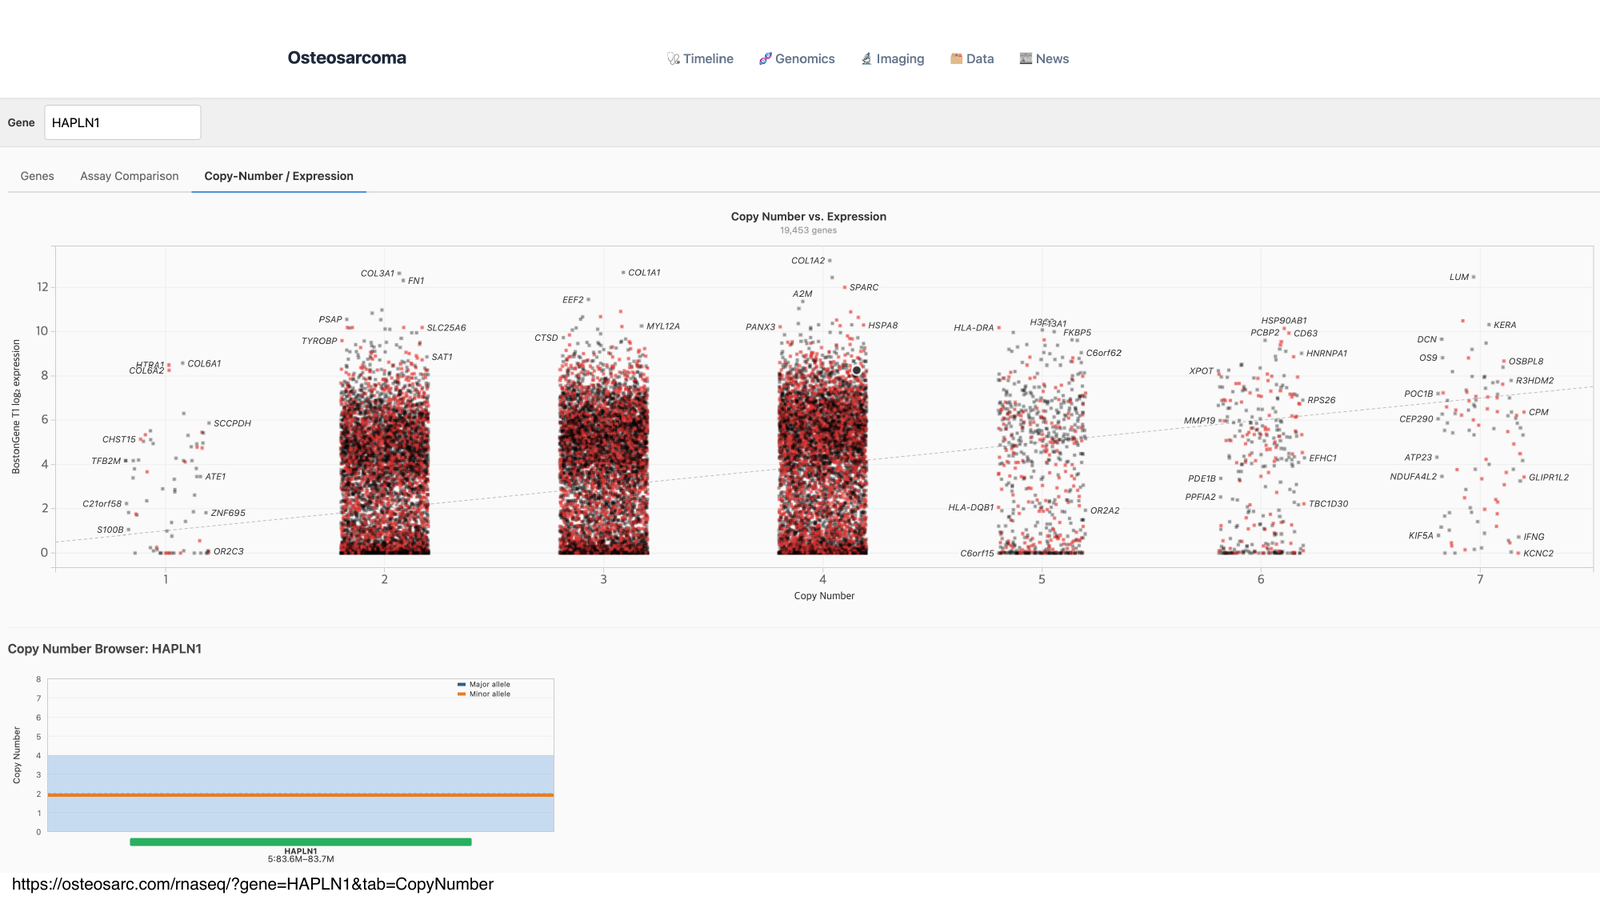Image resolution: width=1600 pixels, height=900 pixels.
Task: Click the XPOT gene label
Action: coord(1201,371)
